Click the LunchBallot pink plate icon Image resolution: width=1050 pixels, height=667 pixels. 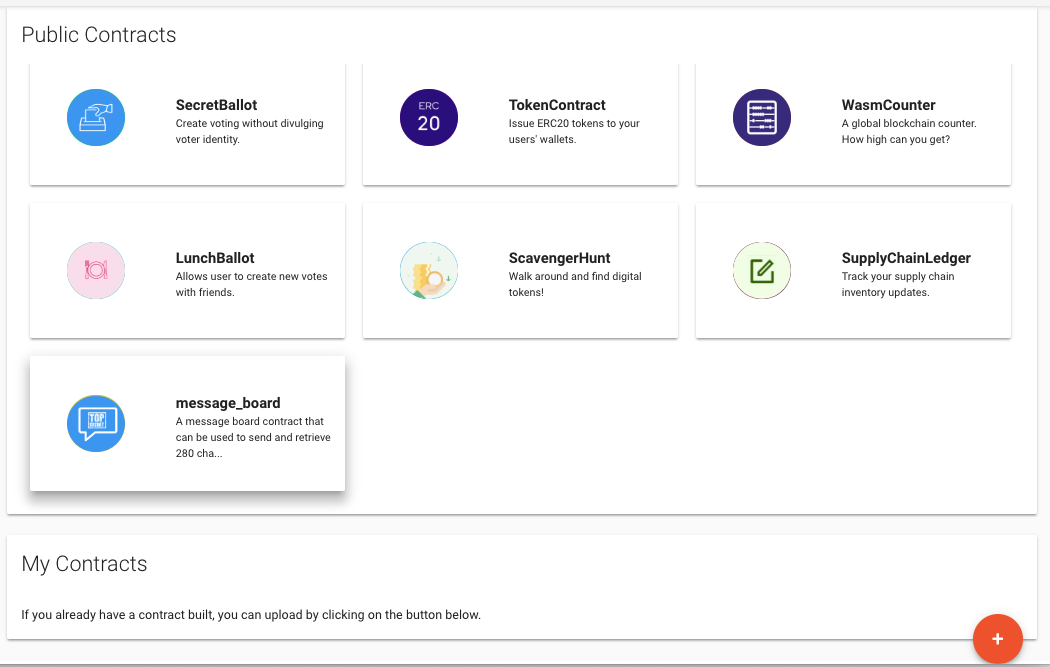[96, 270]
